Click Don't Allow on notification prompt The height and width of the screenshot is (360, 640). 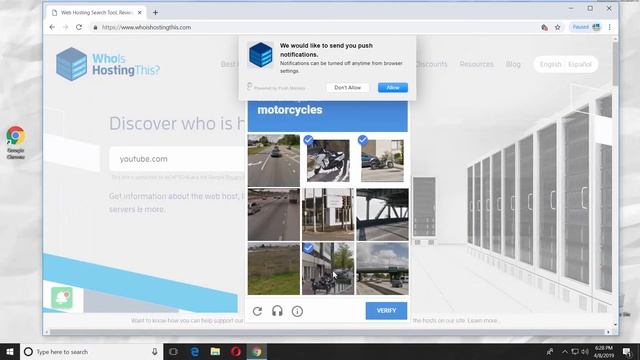point(347,87)
